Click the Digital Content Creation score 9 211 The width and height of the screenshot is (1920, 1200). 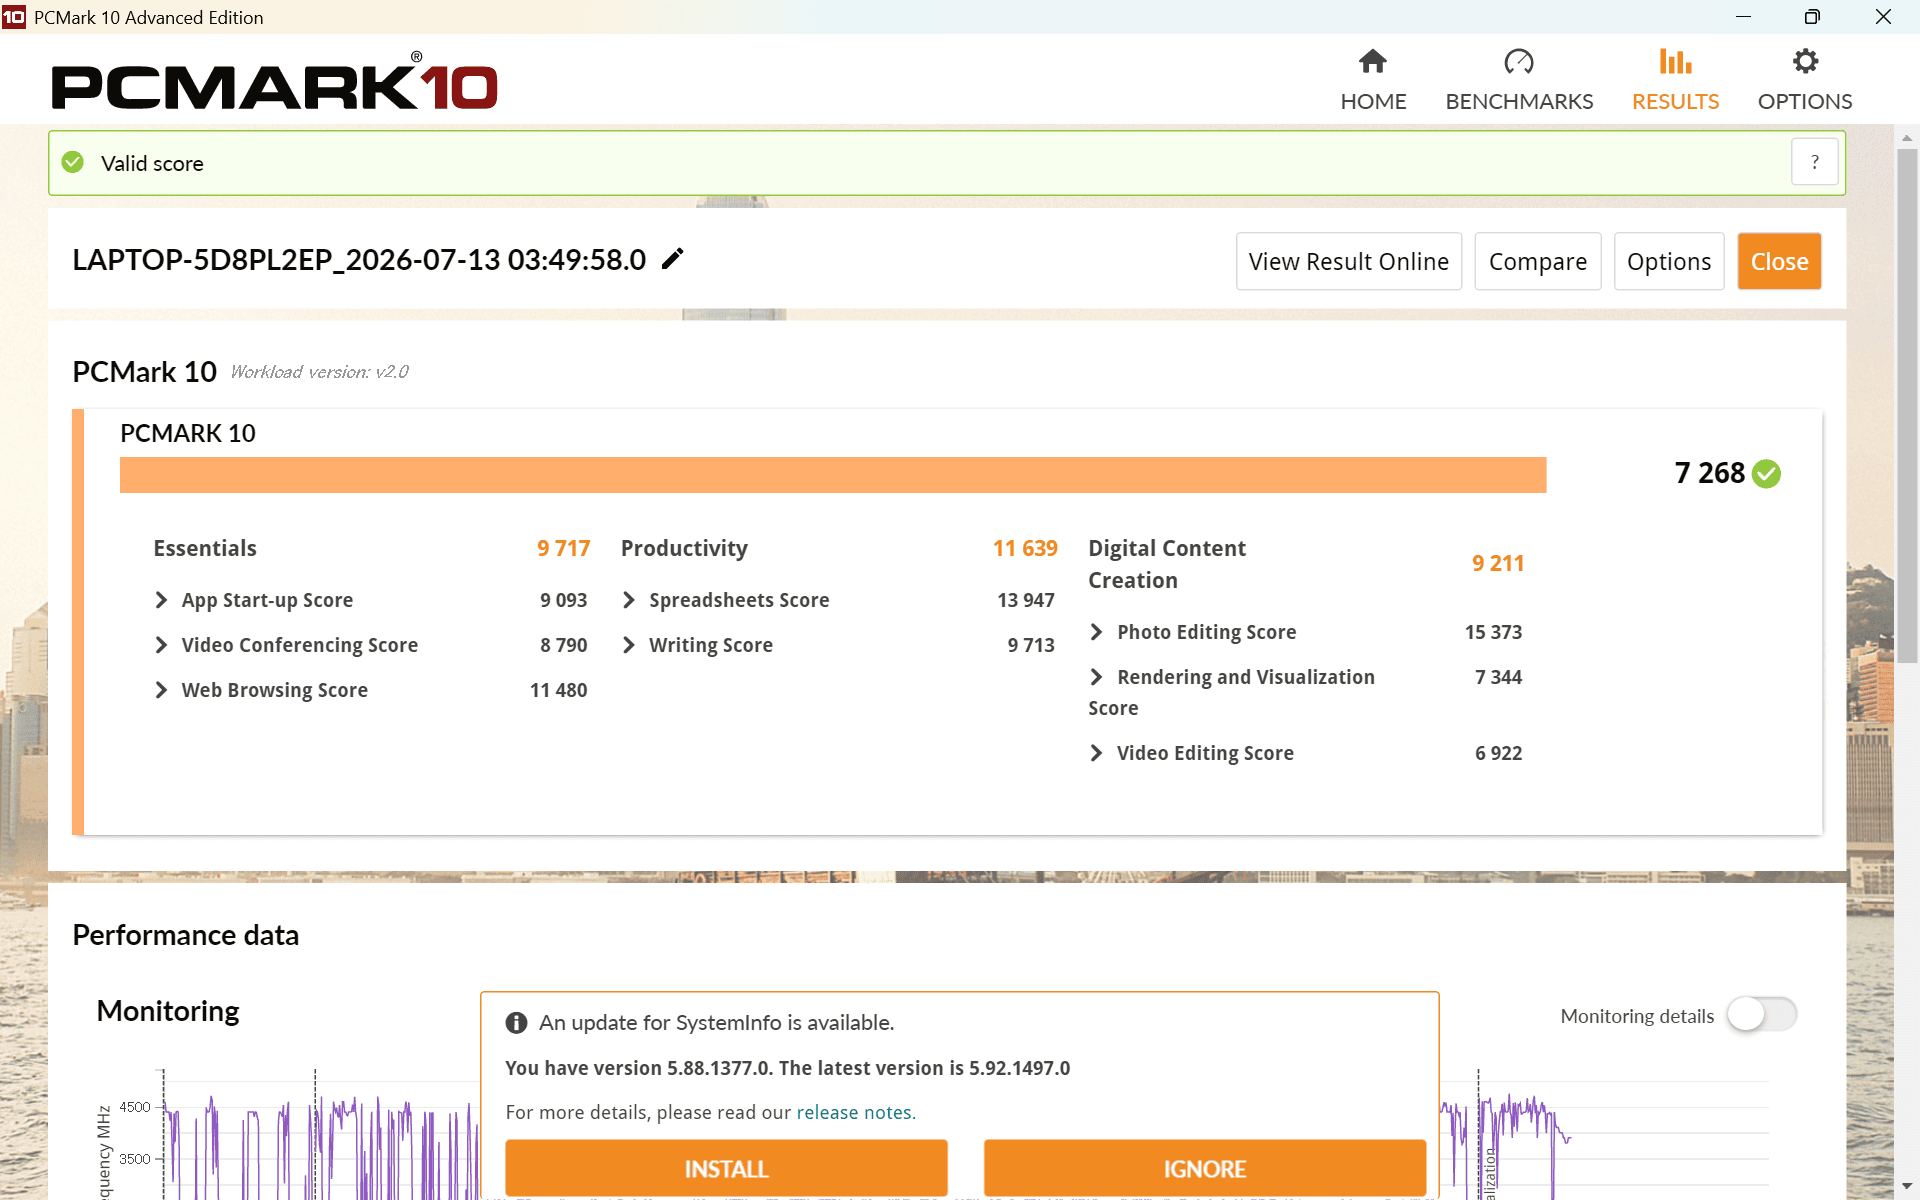point(1498,563)
